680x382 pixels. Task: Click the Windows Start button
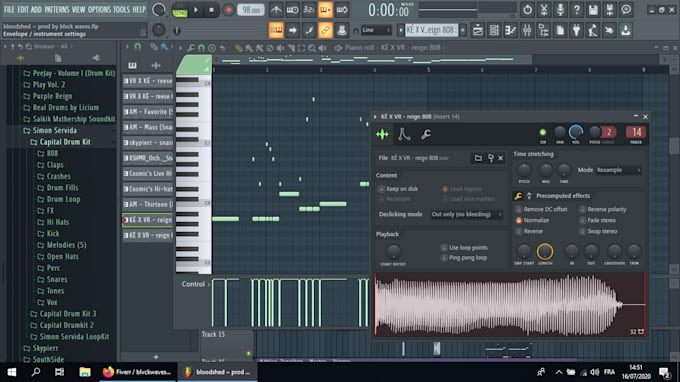pos(12,372)
